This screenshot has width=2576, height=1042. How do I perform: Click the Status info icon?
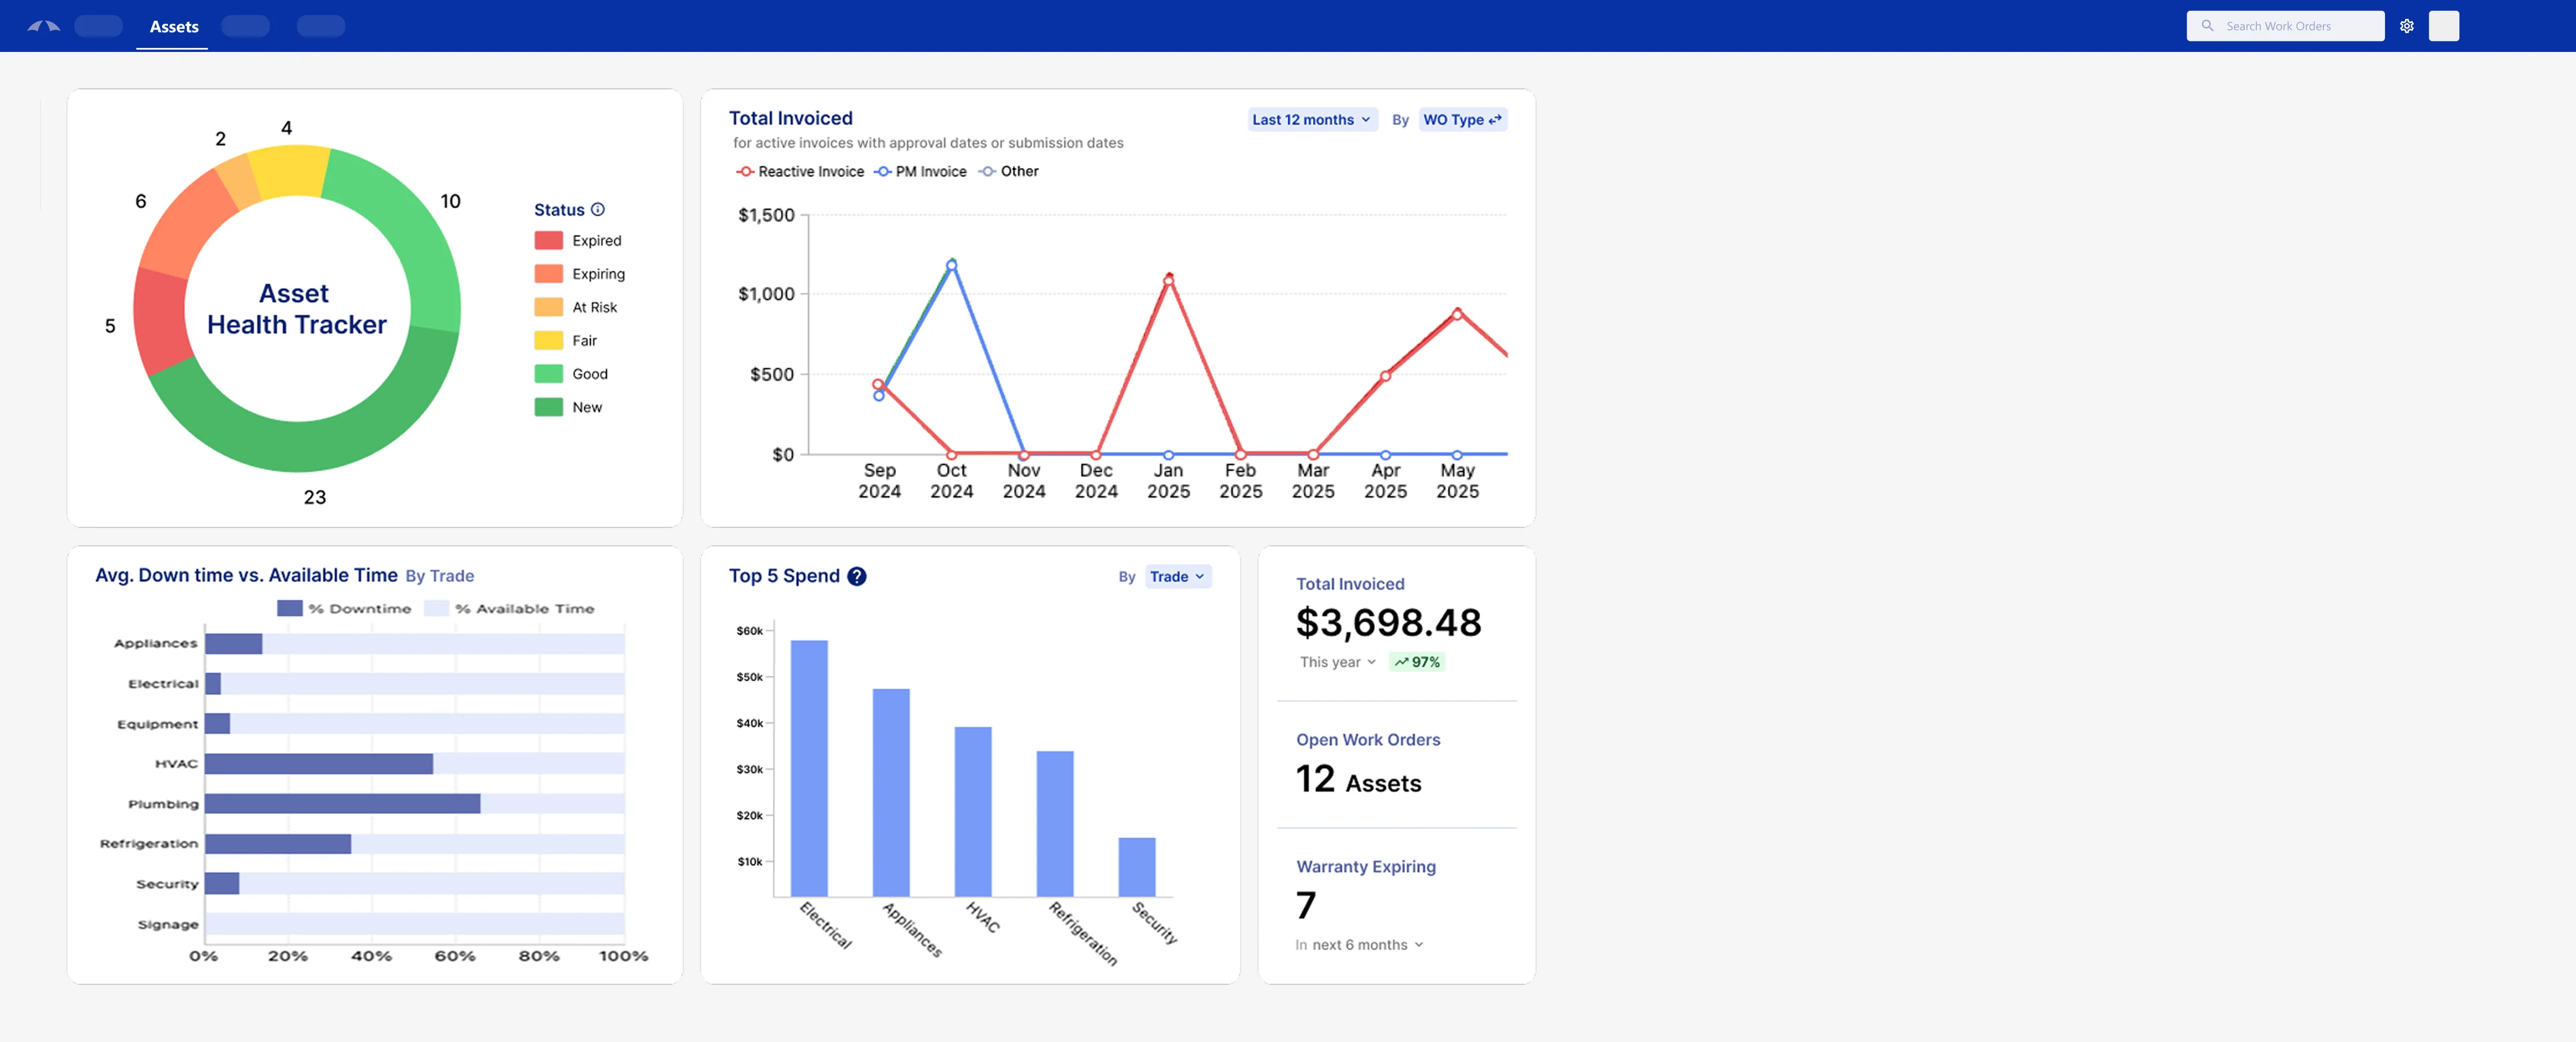tap(598, 209)
